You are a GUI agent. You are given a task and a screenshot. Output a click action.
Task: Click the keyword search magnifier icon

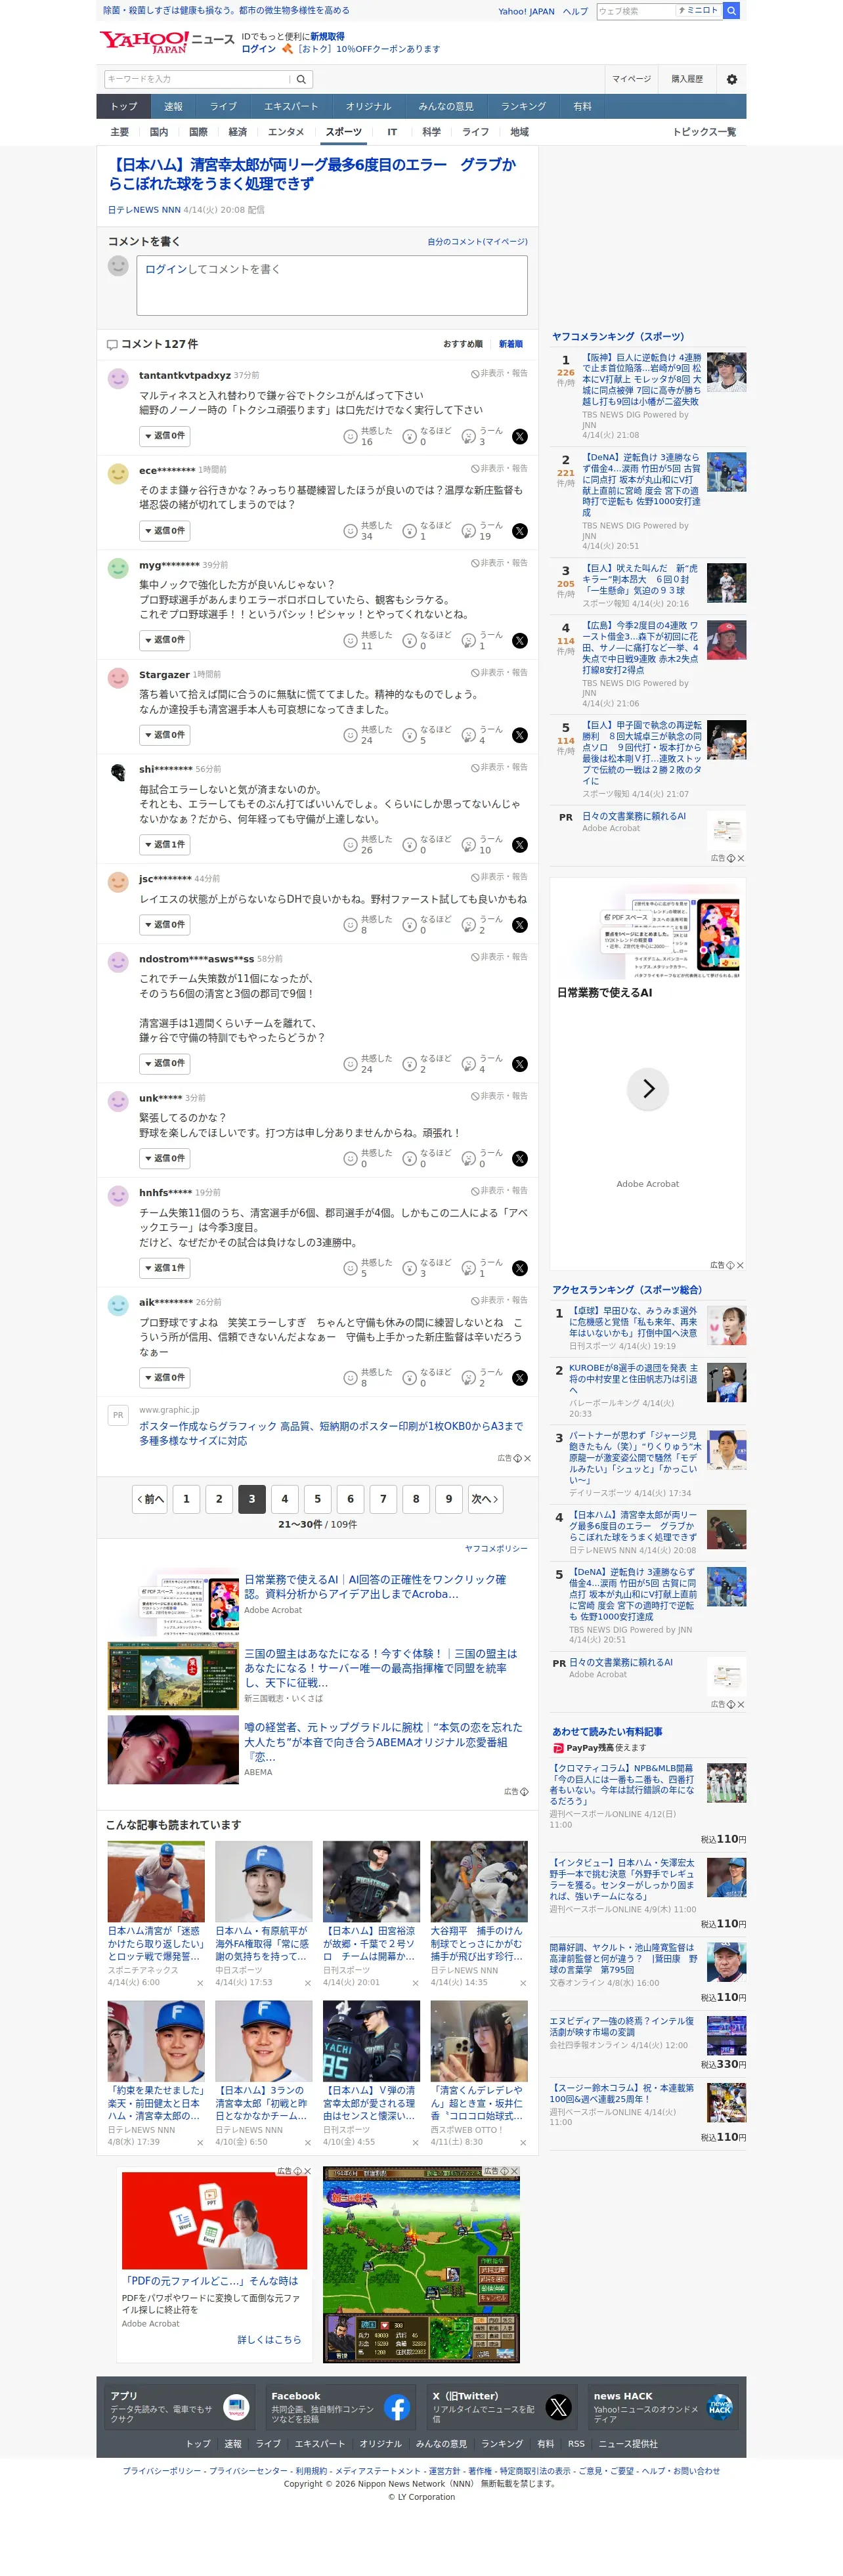301,79
